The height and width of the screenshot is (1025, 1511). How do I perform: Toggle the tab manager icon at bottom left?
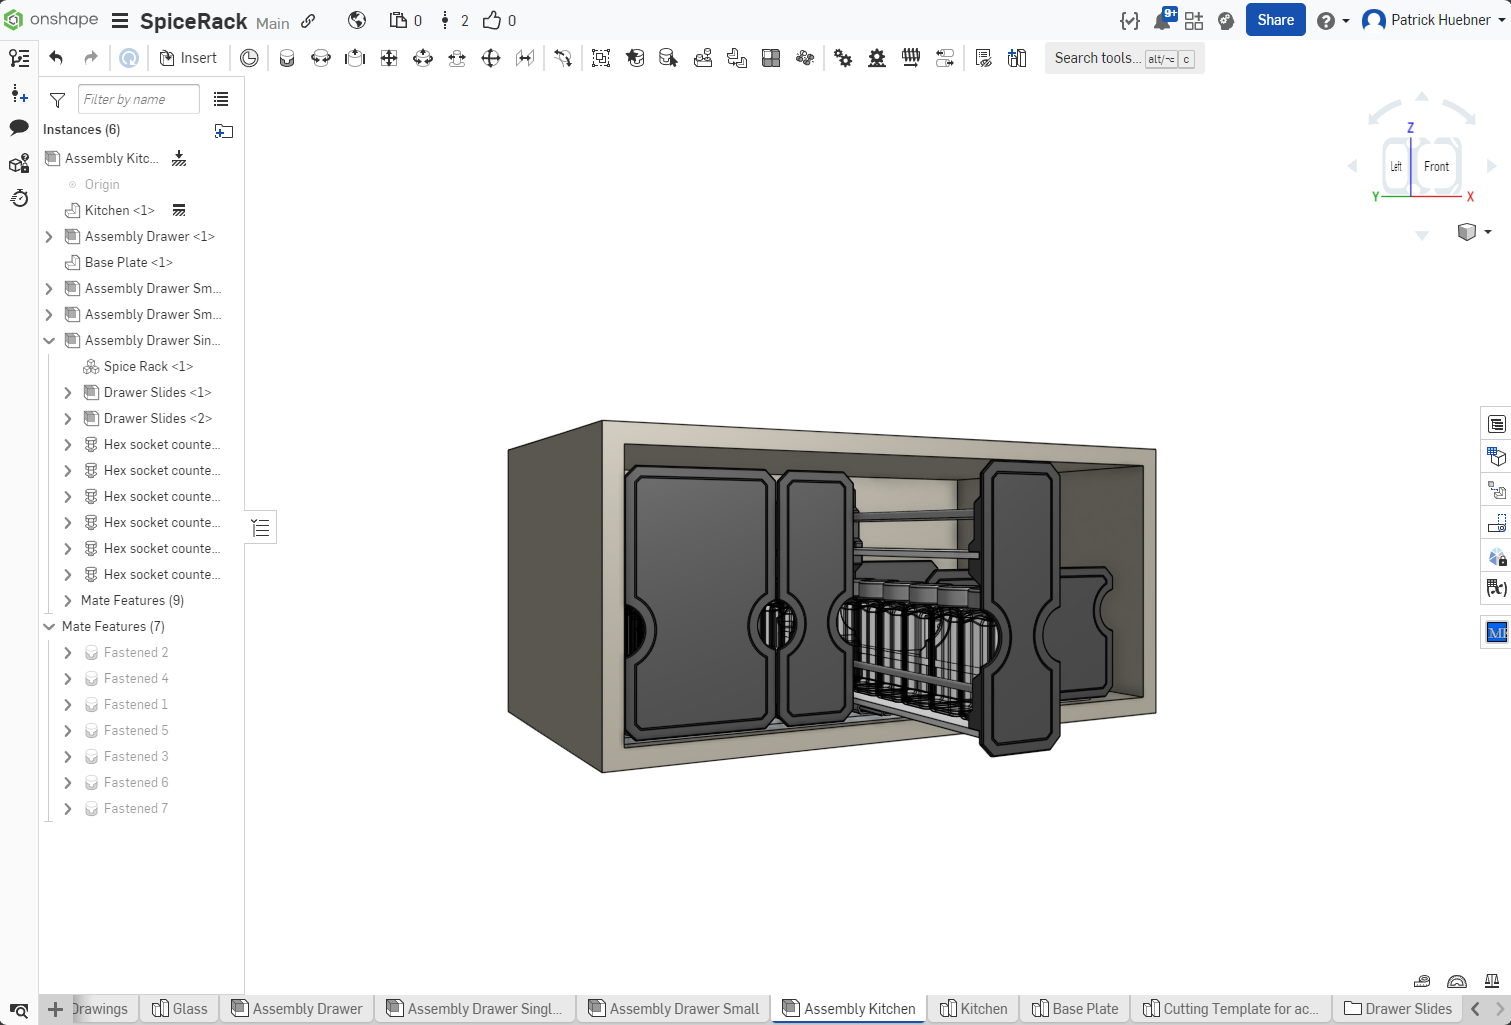point(19,1010)
